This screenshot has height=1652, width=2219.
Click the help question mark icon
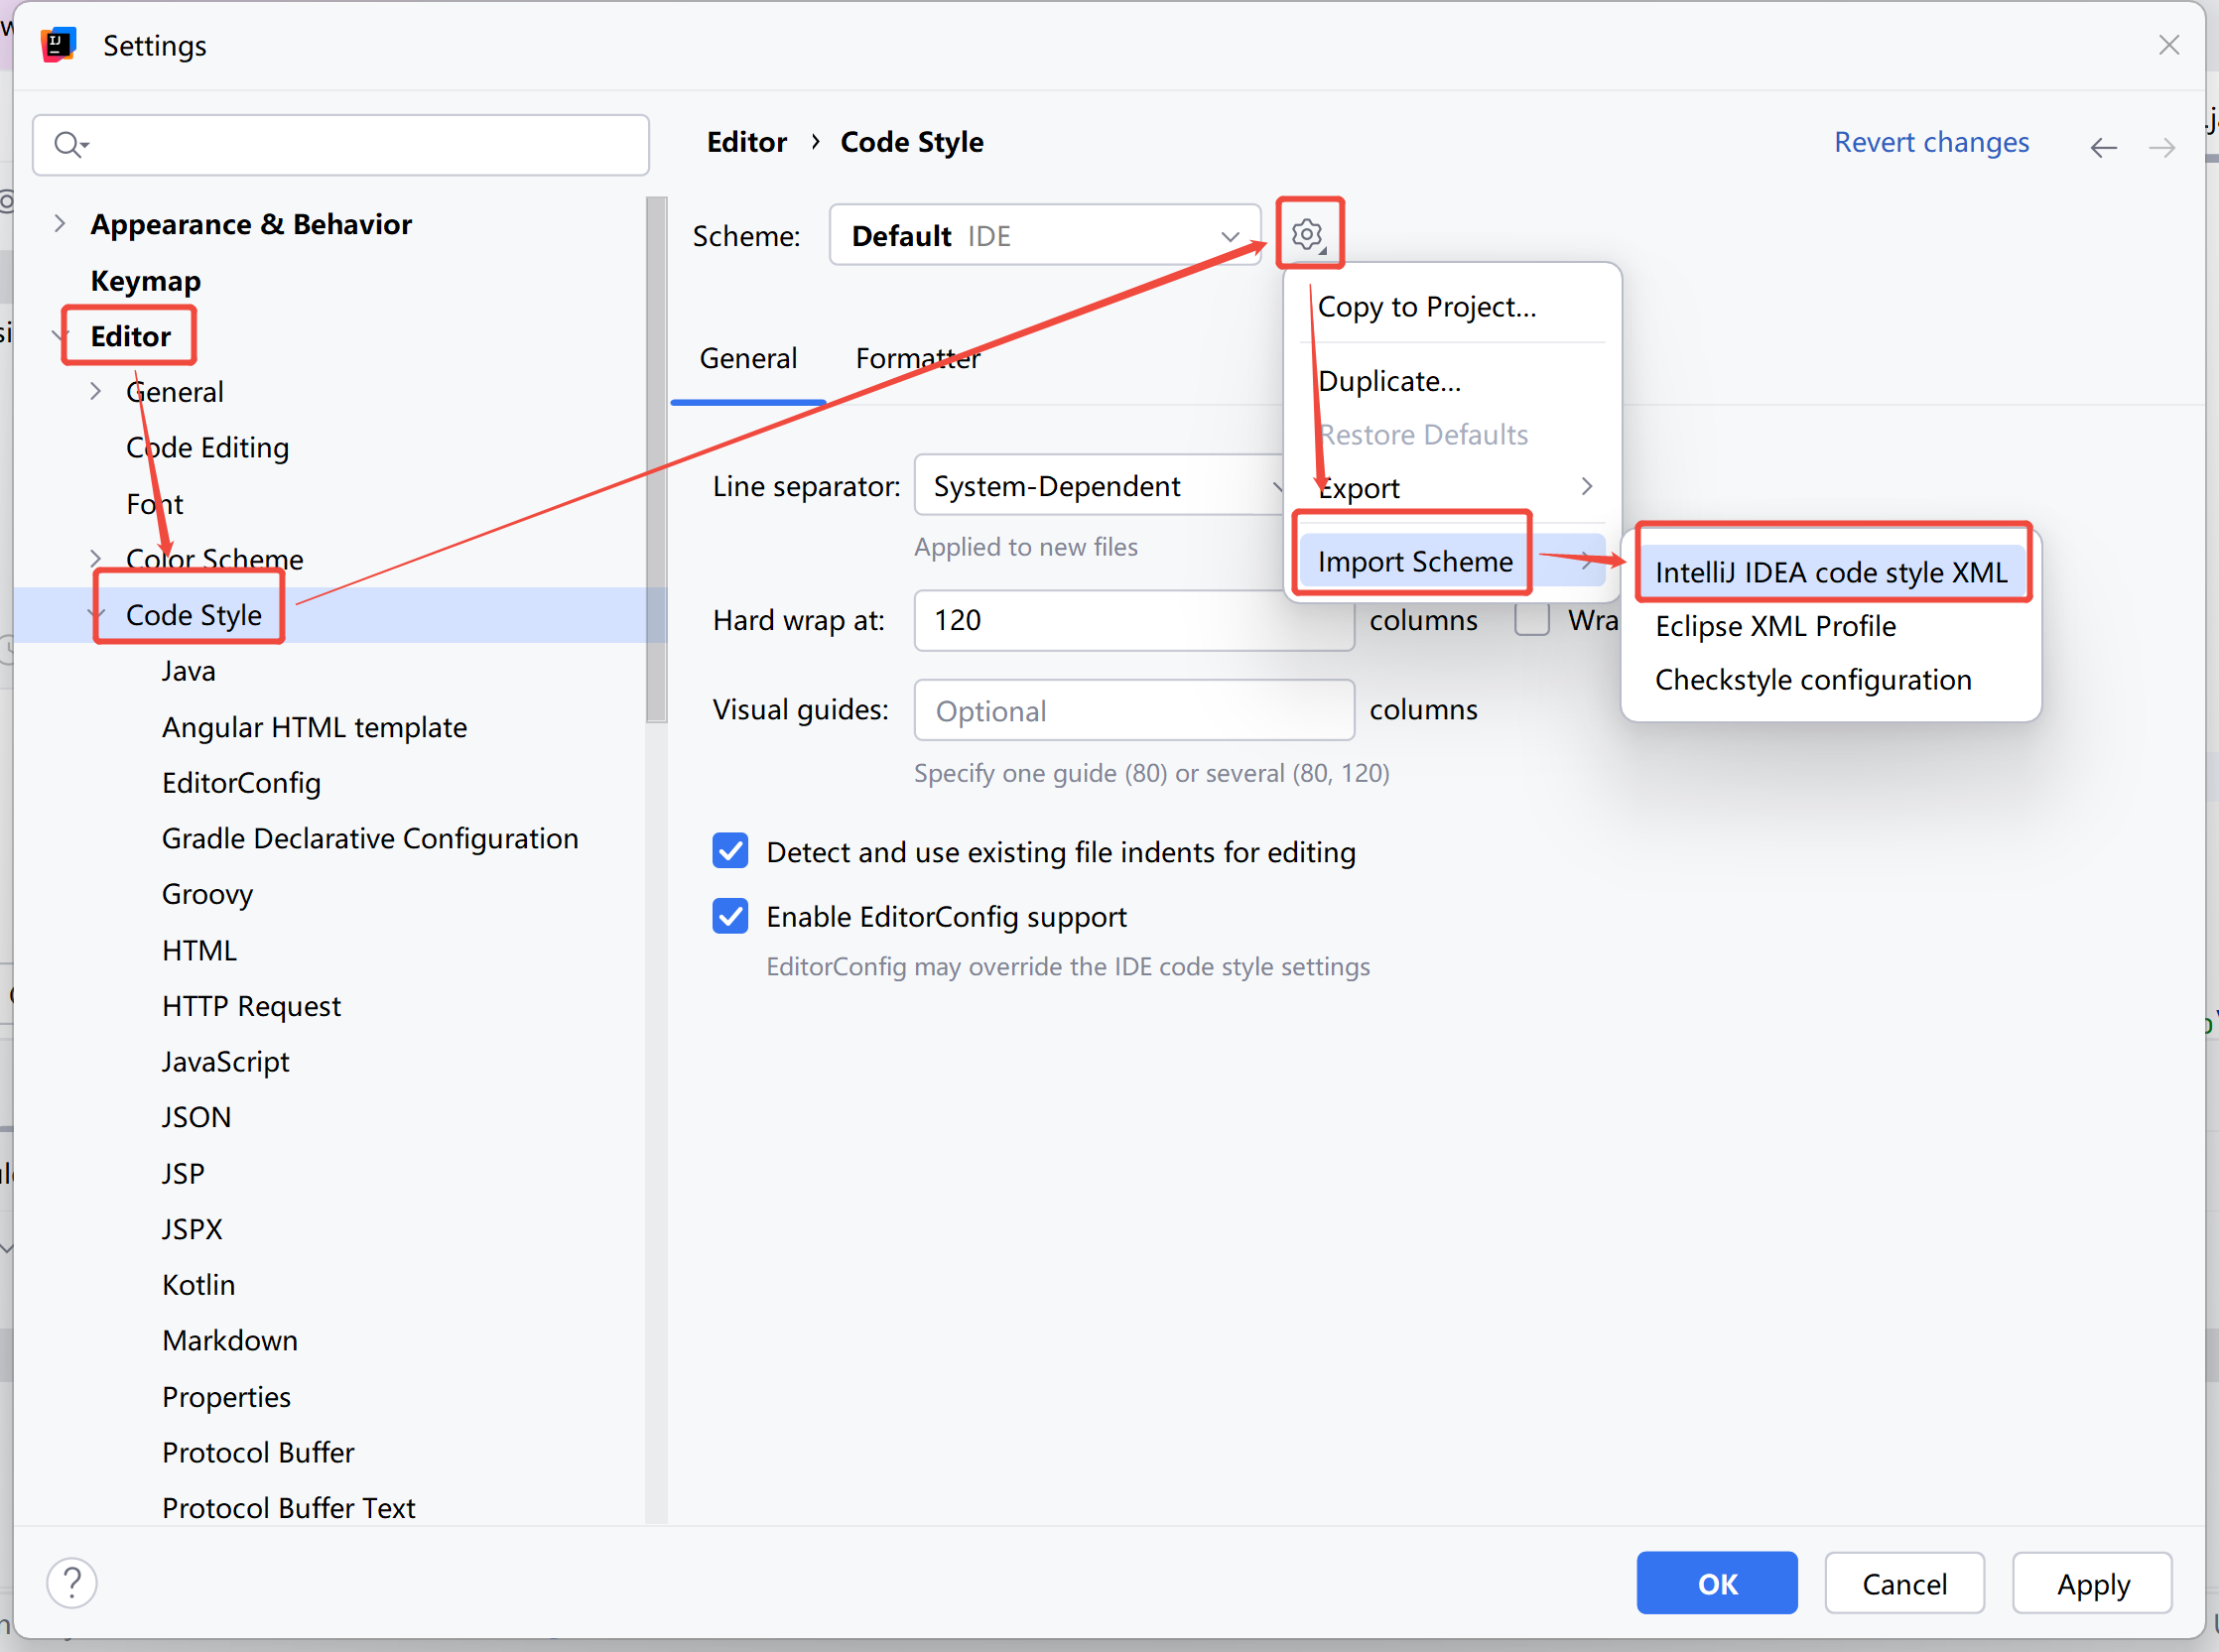(72, 1583)
